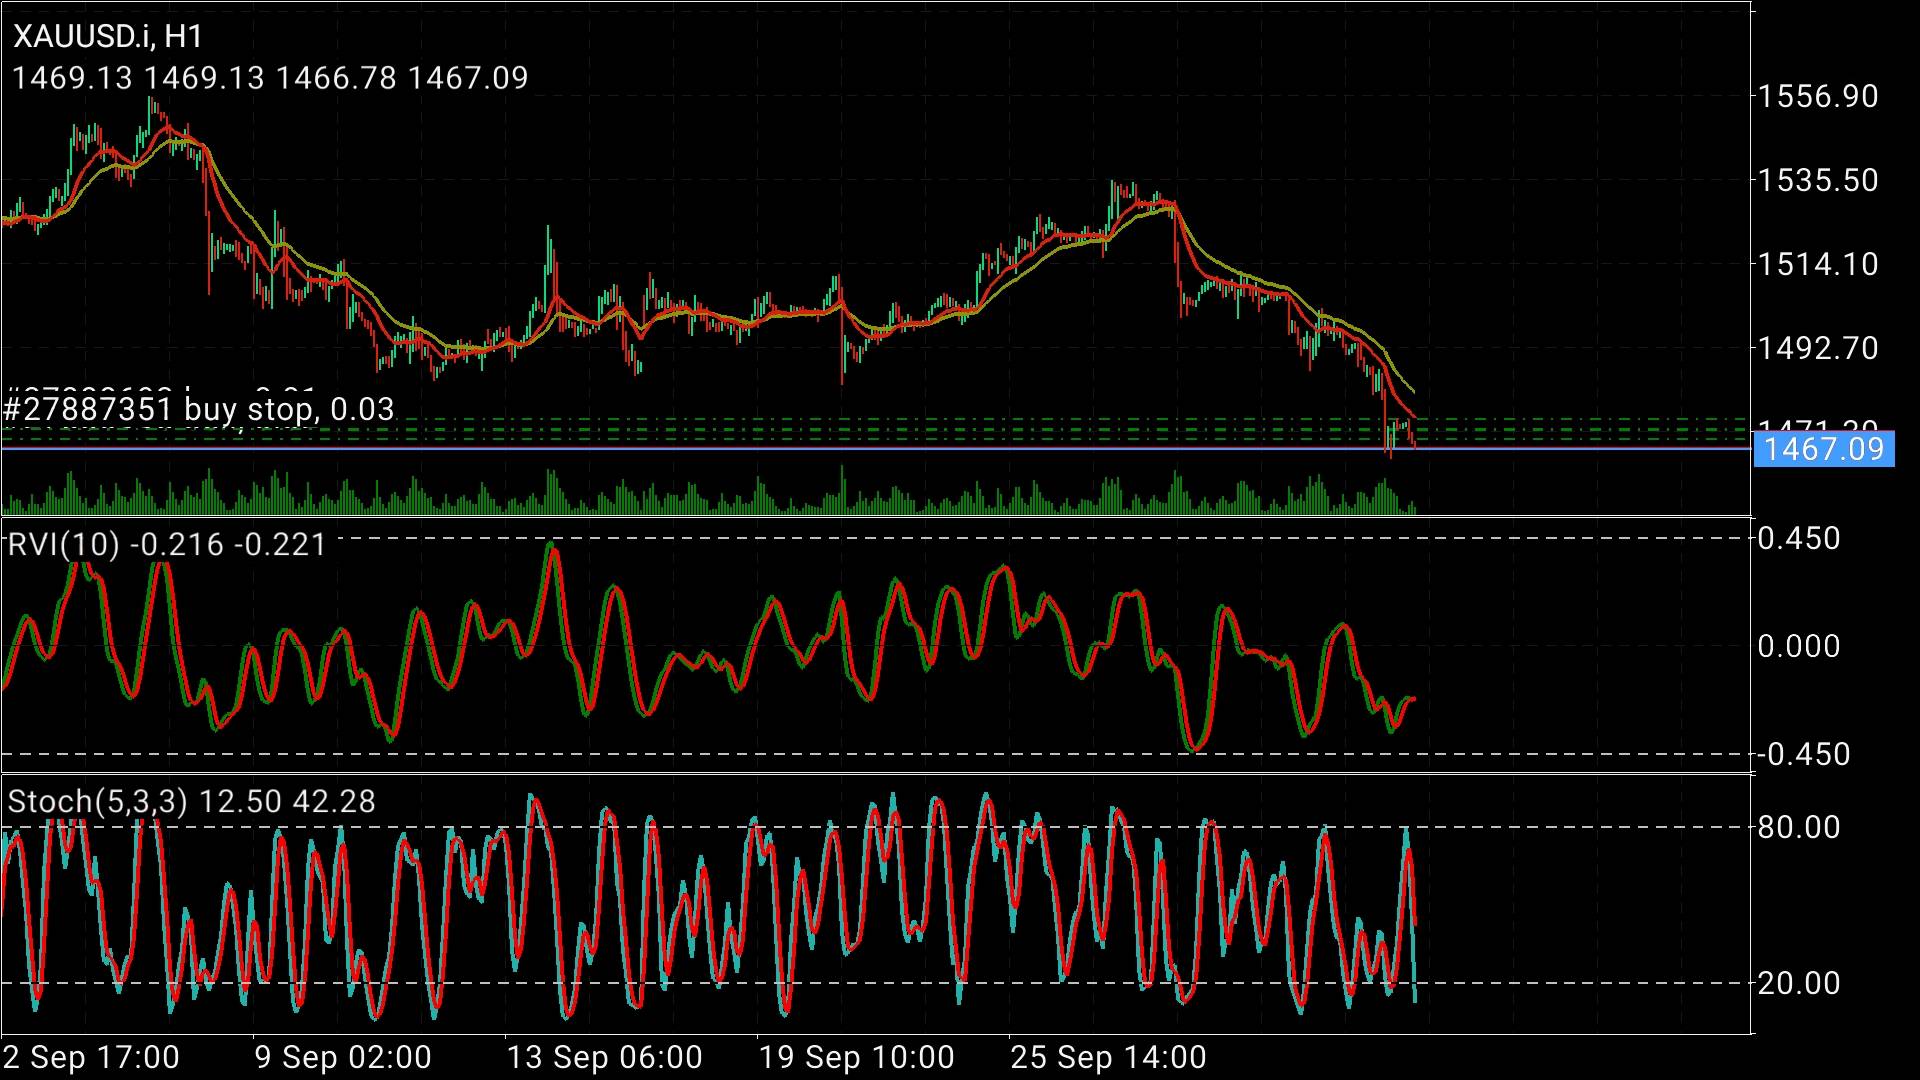Screen dimensions: 1920x1080
Task: Click the 80.00 Stochastic overbought level label
Action: click(x=1799, y=828)
